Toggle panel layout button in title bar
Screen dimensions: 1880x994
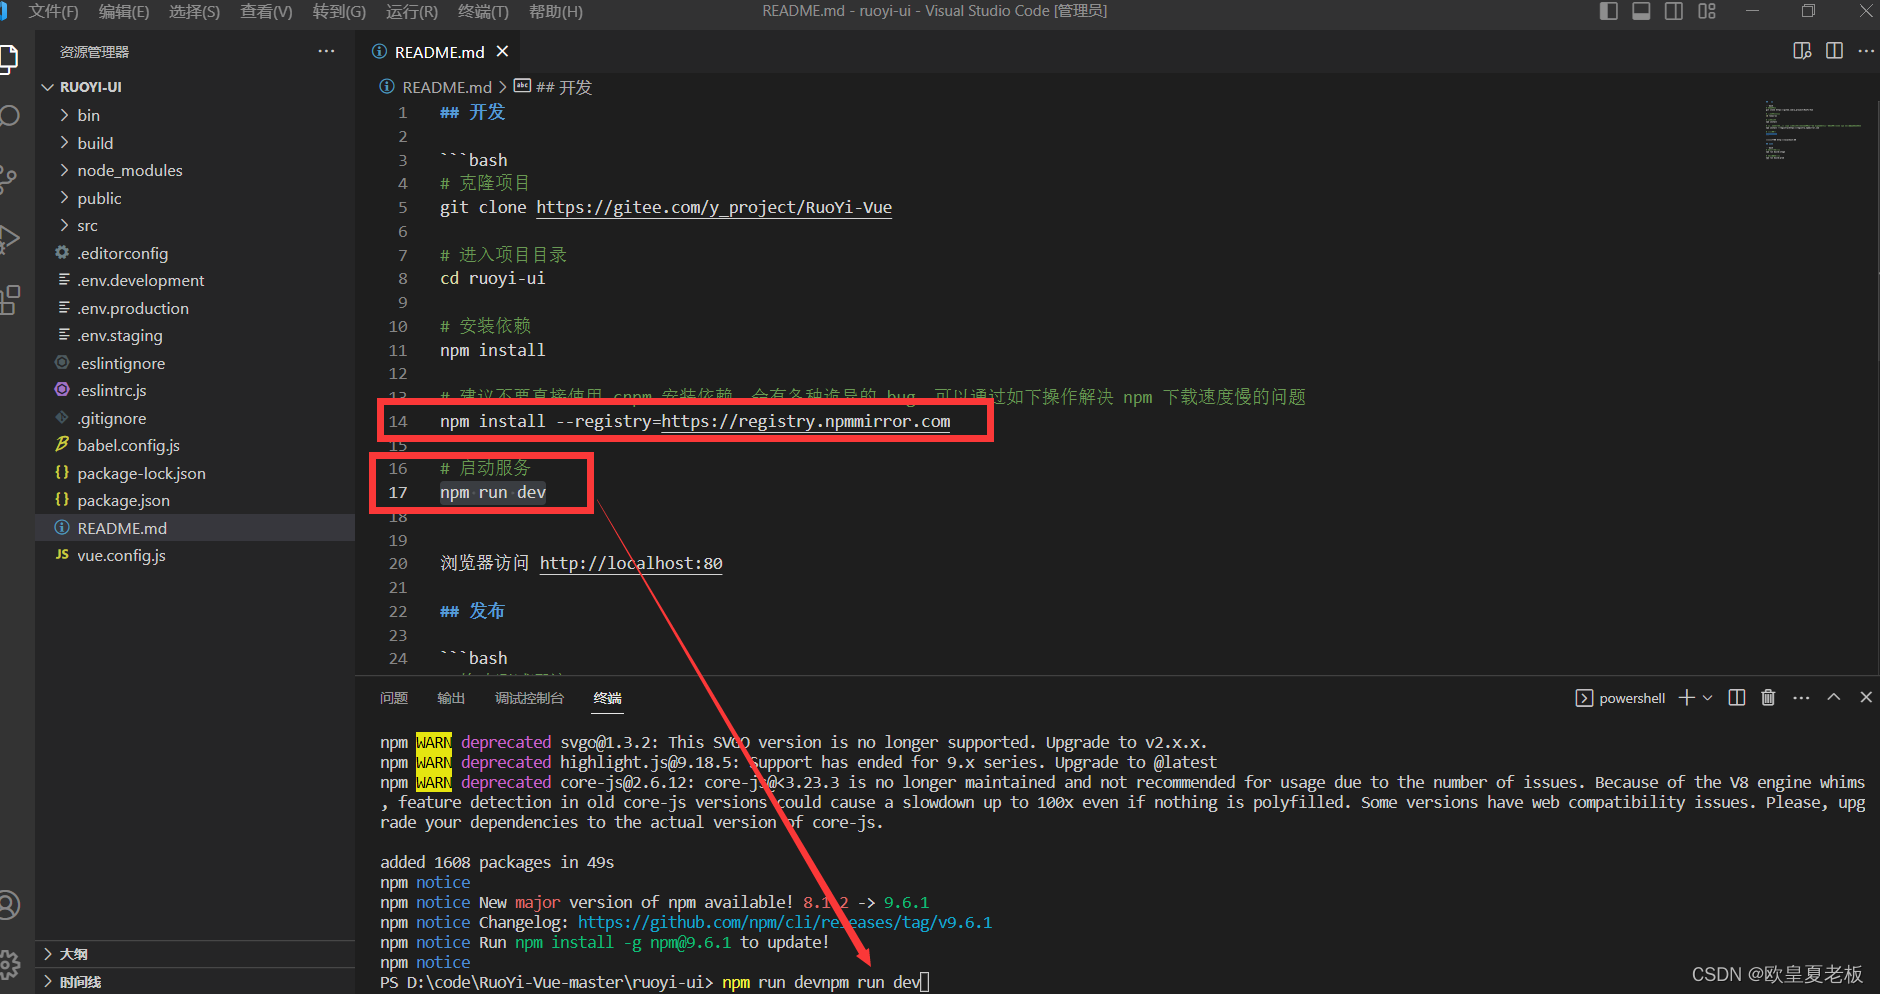(x=1641, y=11)
